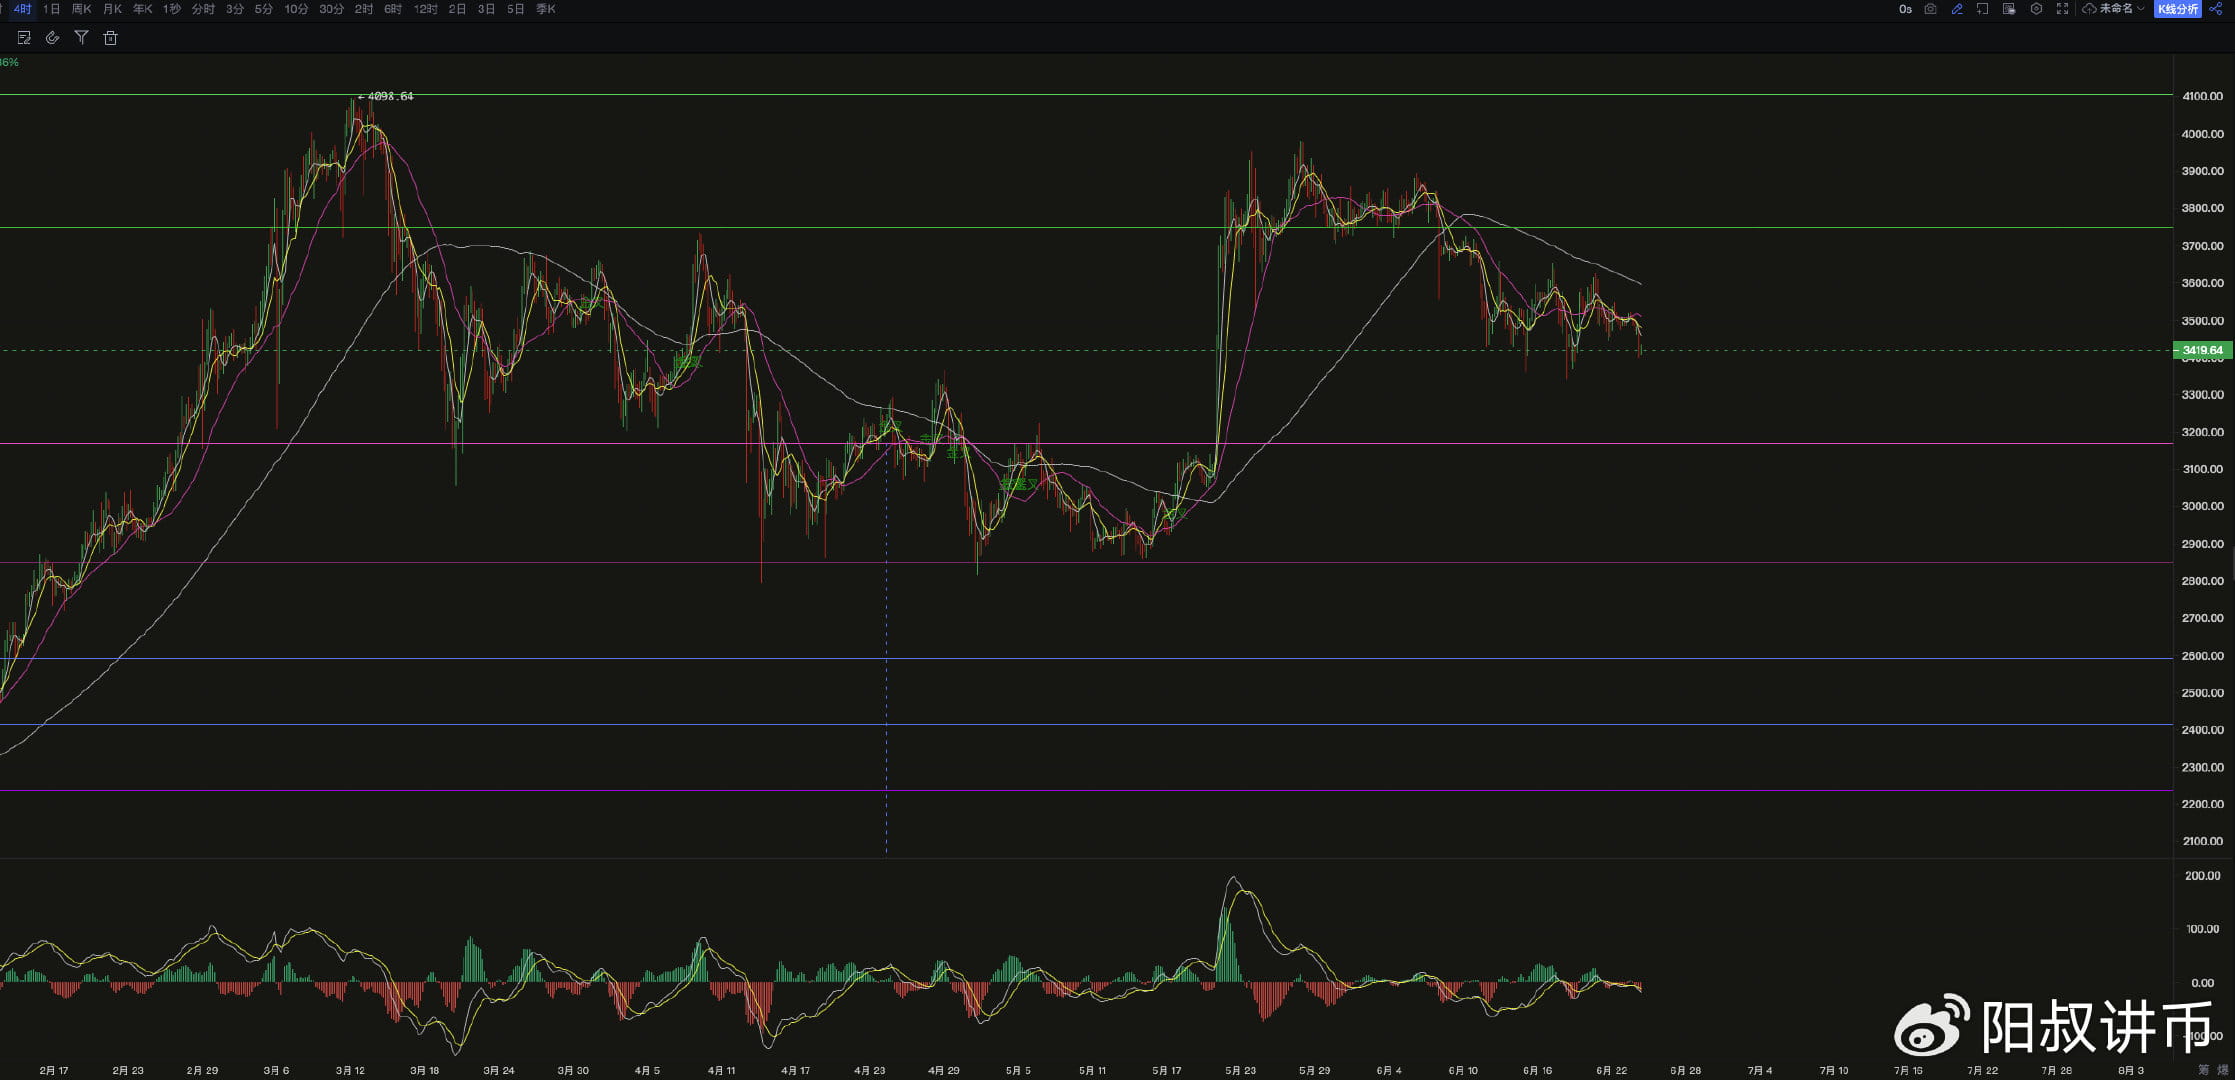Click the filter funnel icon
2235x1080 pixels.
click(x=82, y=38)
